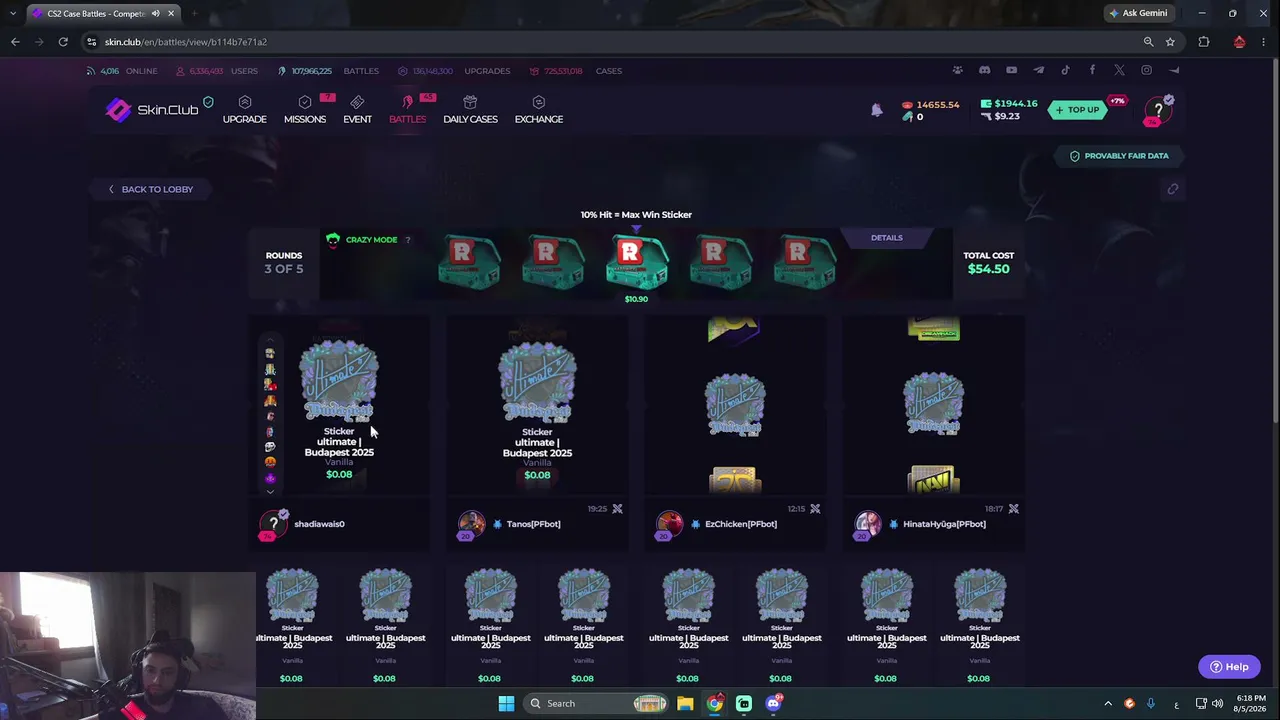This screenshot has width=1280, height=720.
Task: Click the crossed-swords icon next to Tanos[PFbot]
Action: tap(617, 509)
